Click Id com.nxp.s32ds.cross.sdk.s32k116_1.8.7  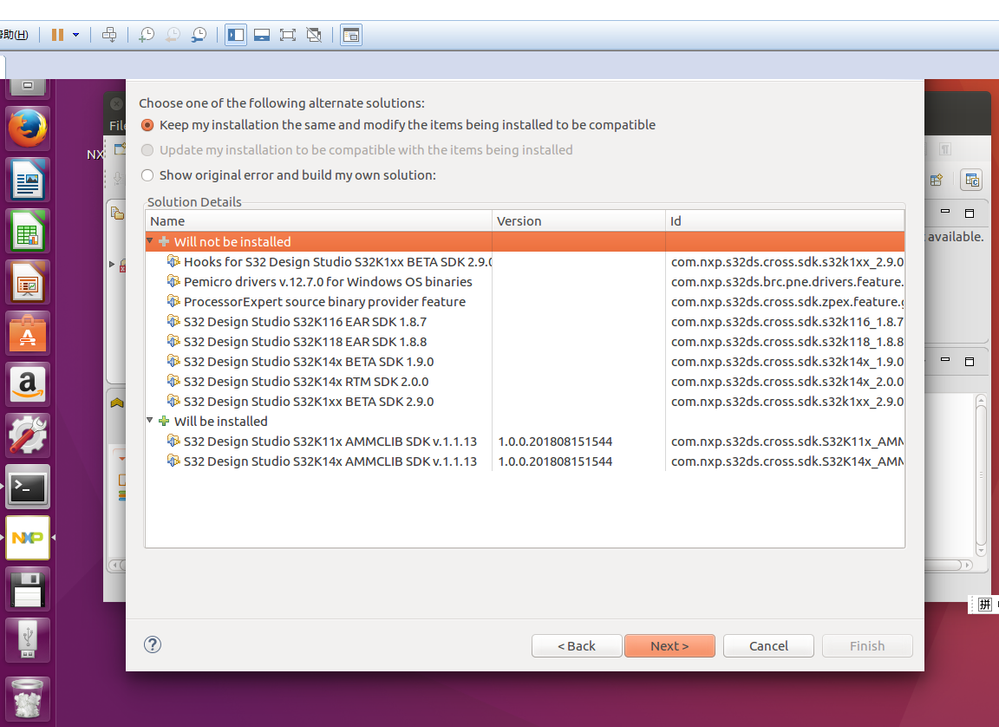point(787,322)
